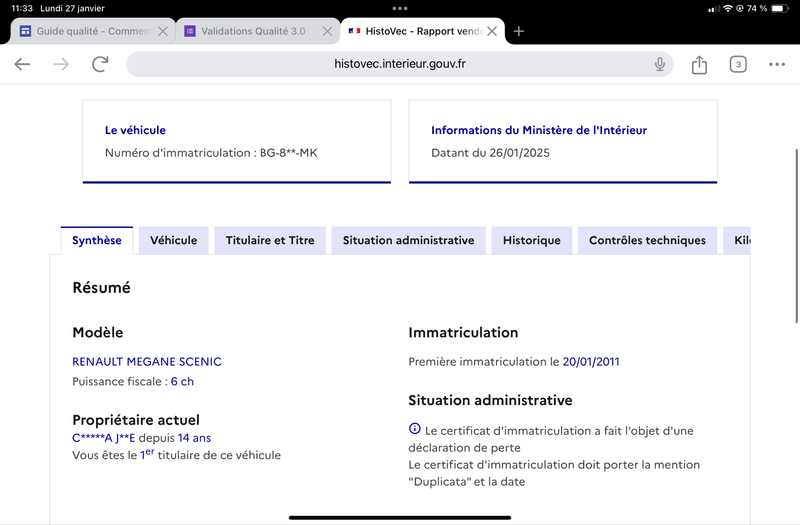Tap the multitasking three dots at the top

pos(400,8)
